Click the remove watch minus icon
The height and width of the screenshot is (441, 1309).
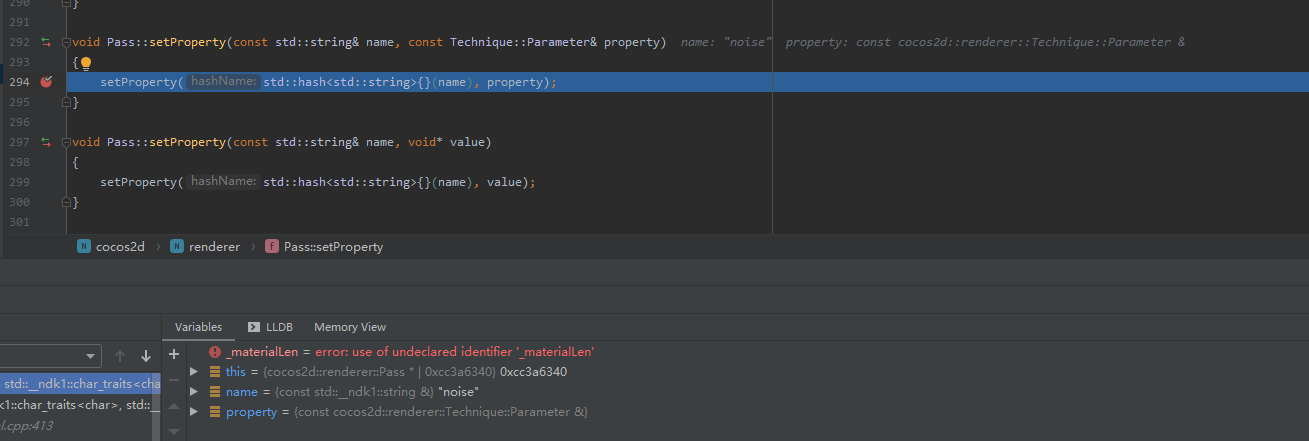point(174,381)
